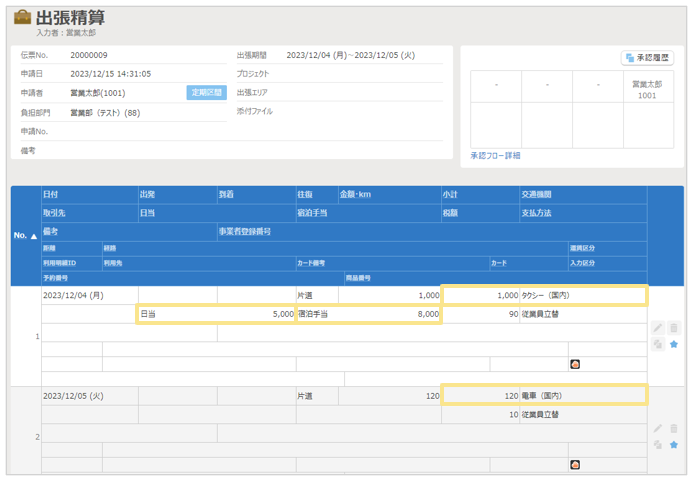695x480 pixels.
Task: Click the orange receipt icon in row 1
Action: (x=575, y=364)
